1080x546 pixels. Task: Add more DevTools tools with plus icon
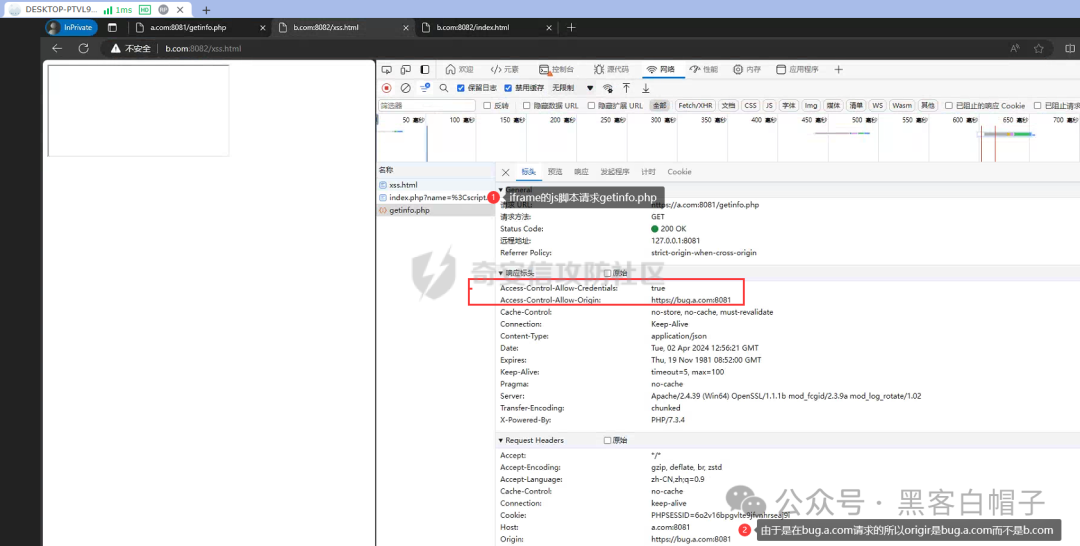click(838, 70)
